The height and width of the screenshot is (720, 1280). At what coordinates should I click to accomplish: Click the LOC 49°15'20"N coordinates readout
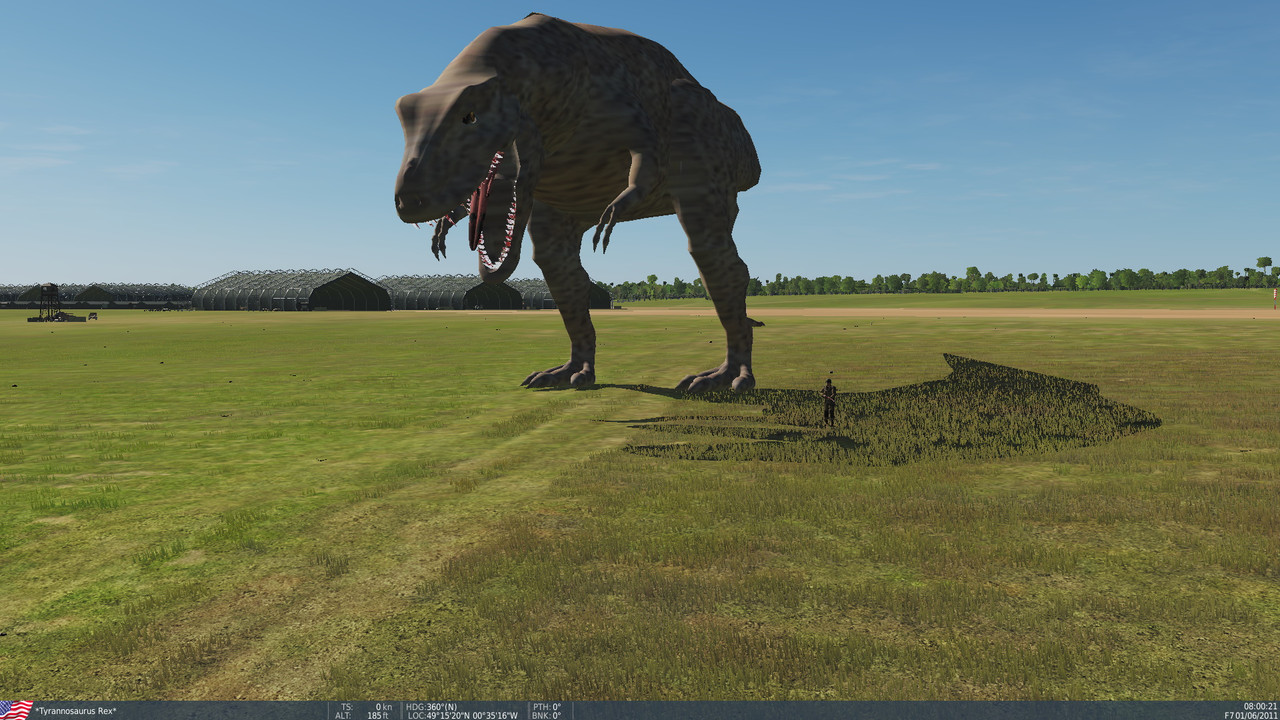pyautogui.click(x=462, y=715)
